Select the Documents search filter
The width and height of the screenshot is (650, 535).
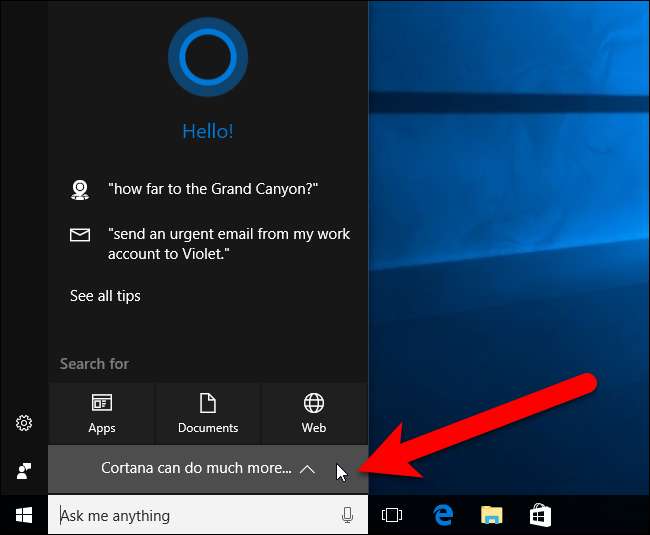[208, 413]
